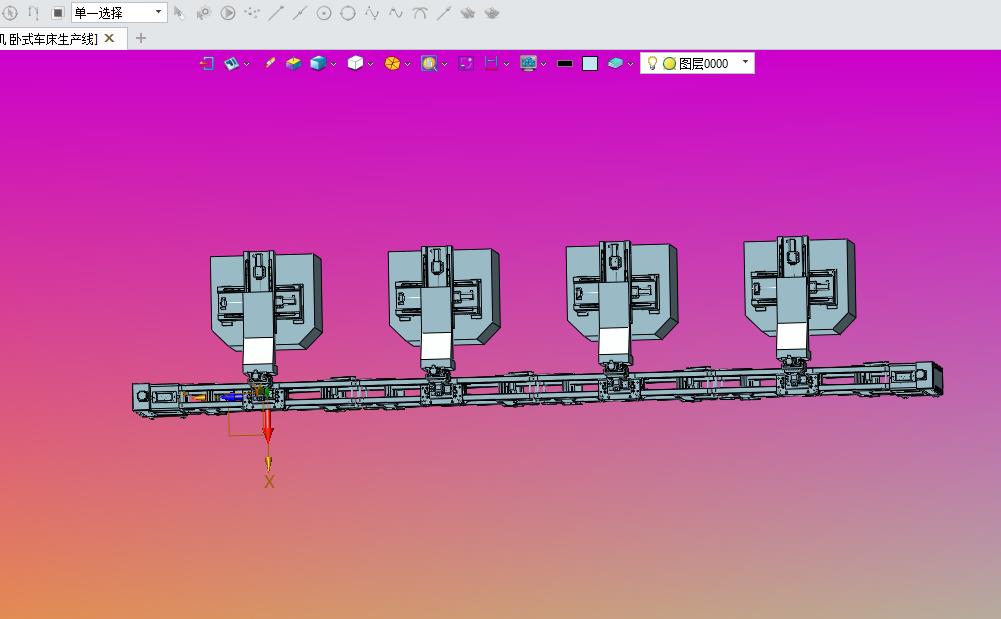Select the second-to-last surface snap icon

coord(467,13)
